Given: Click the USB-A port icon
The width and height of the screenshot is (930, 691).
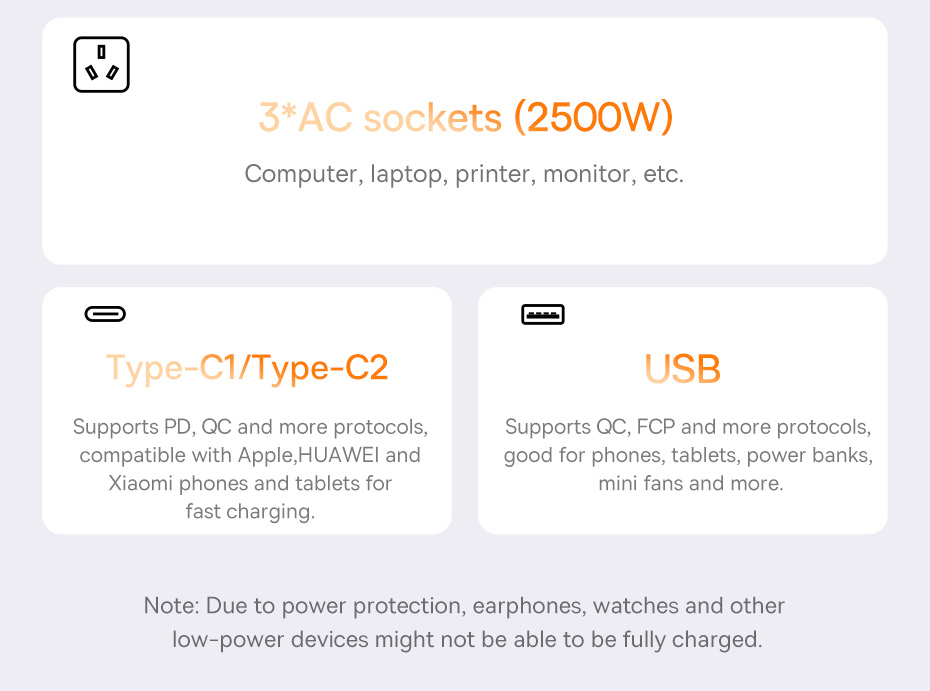Looking at the screenshot, I should 543,315.
